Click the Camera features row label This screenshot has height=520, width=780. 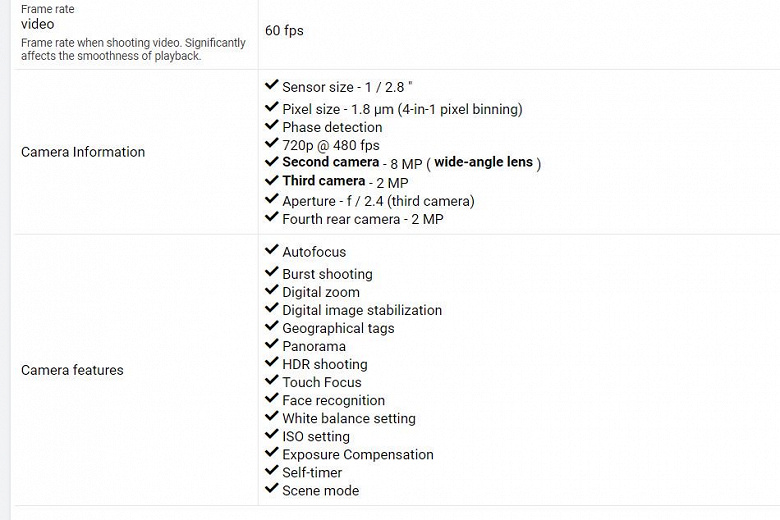[x=72, y=370]
